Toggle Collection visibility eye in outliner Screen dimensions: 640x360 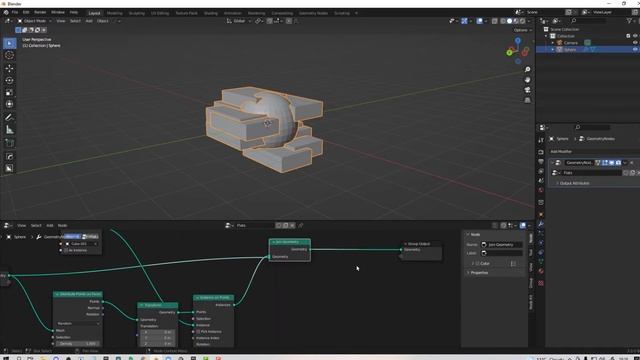(635, 36)
